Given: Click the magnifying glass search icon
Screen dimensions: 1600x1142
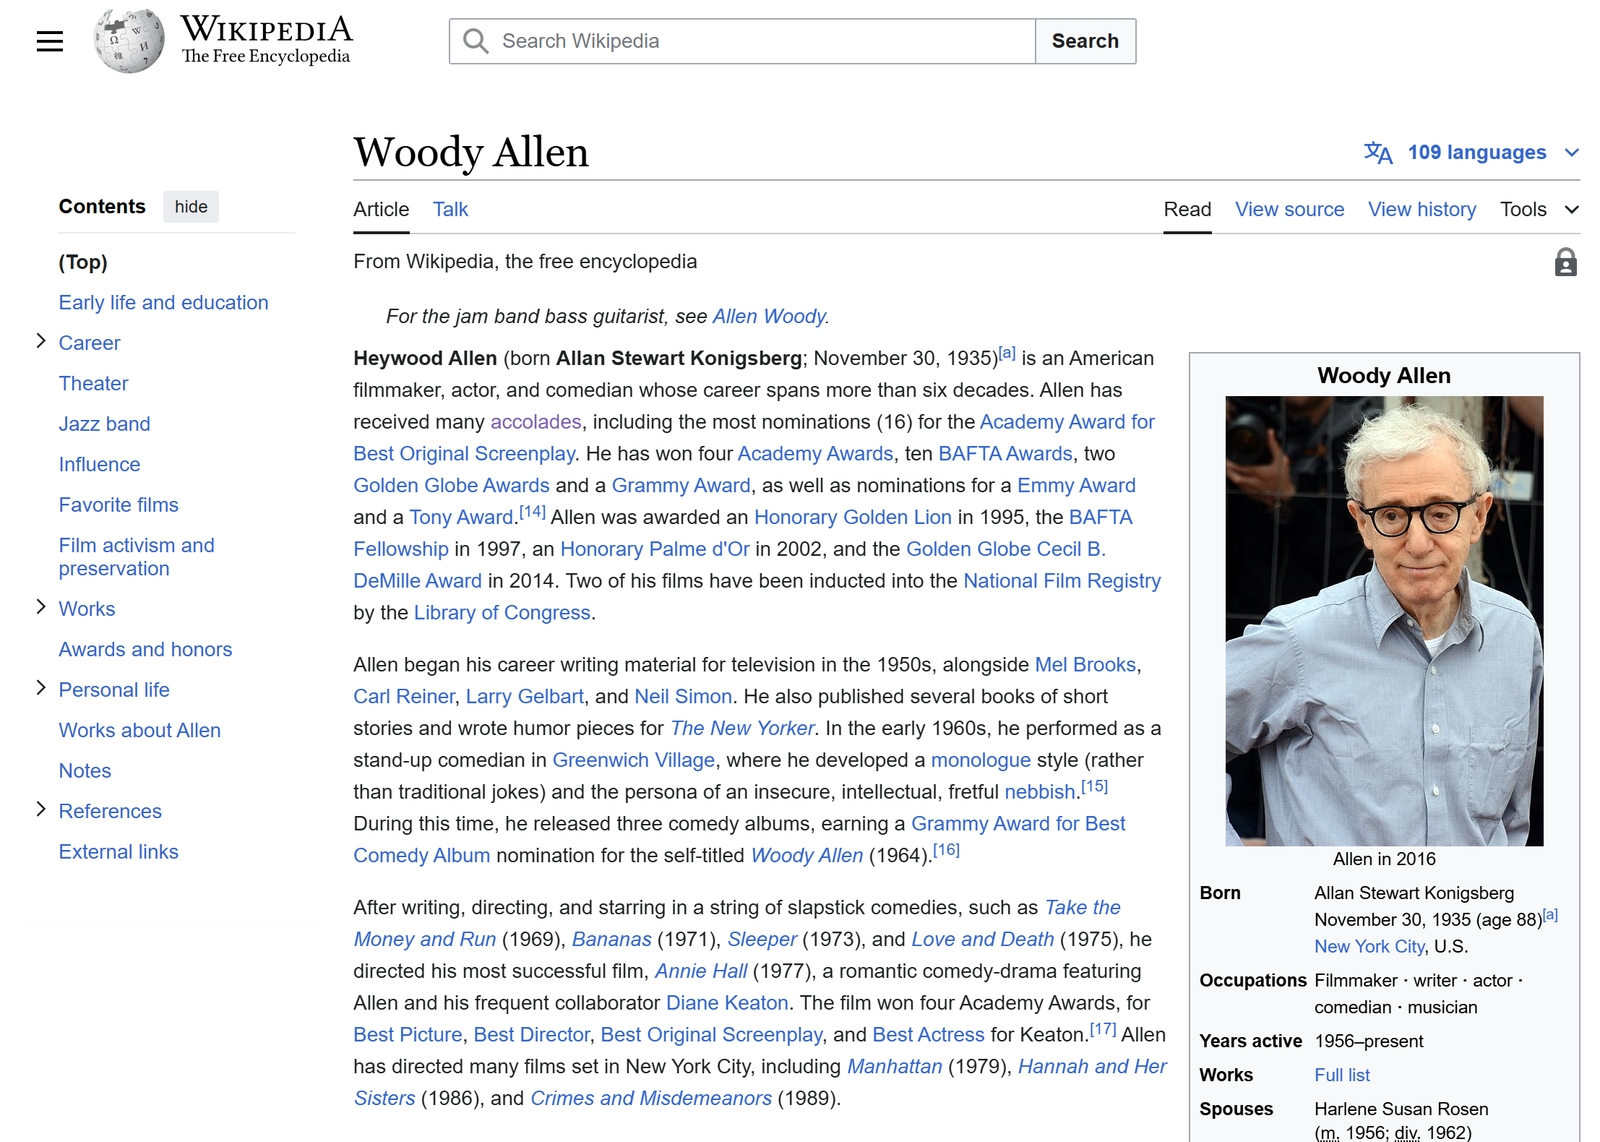Looking at the screenshot, I should click(x=476, y=41).
